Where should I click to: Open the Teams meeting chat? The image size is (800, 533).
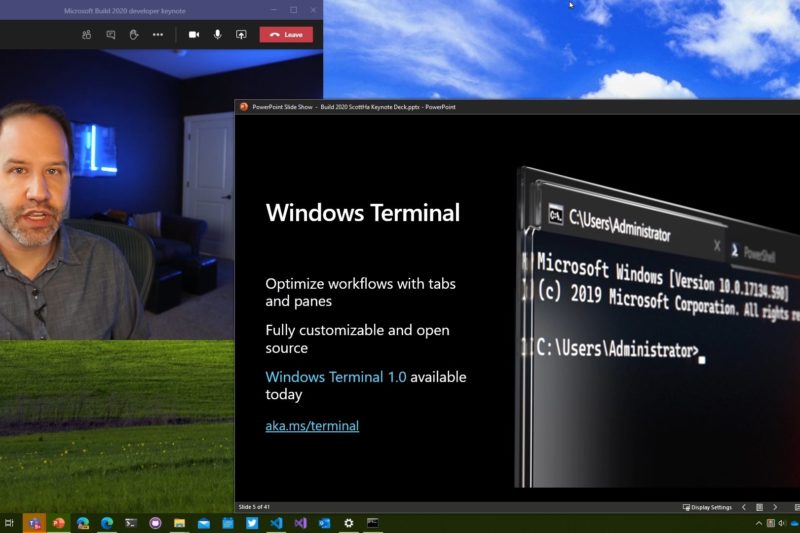tap(110, 35)
